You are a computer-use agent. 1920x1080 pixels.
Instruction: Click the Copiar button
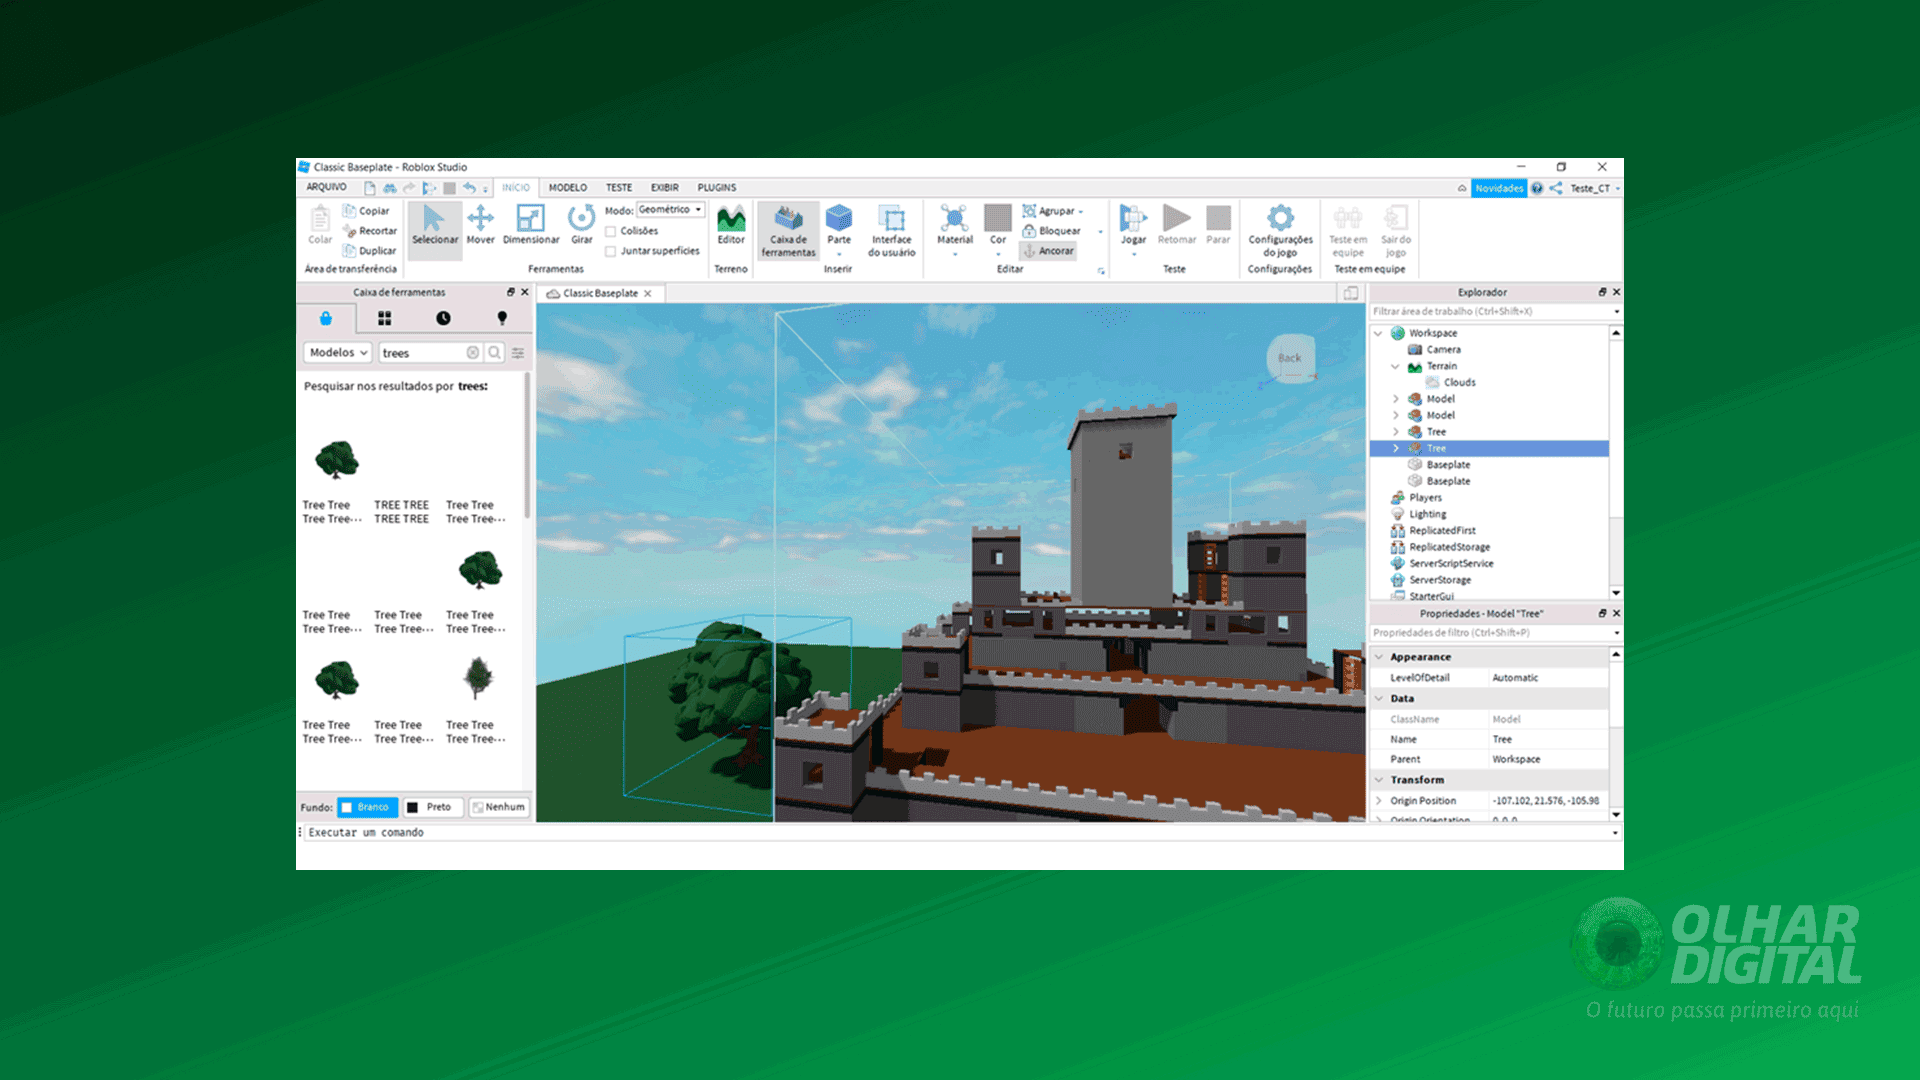click(366, 211)
